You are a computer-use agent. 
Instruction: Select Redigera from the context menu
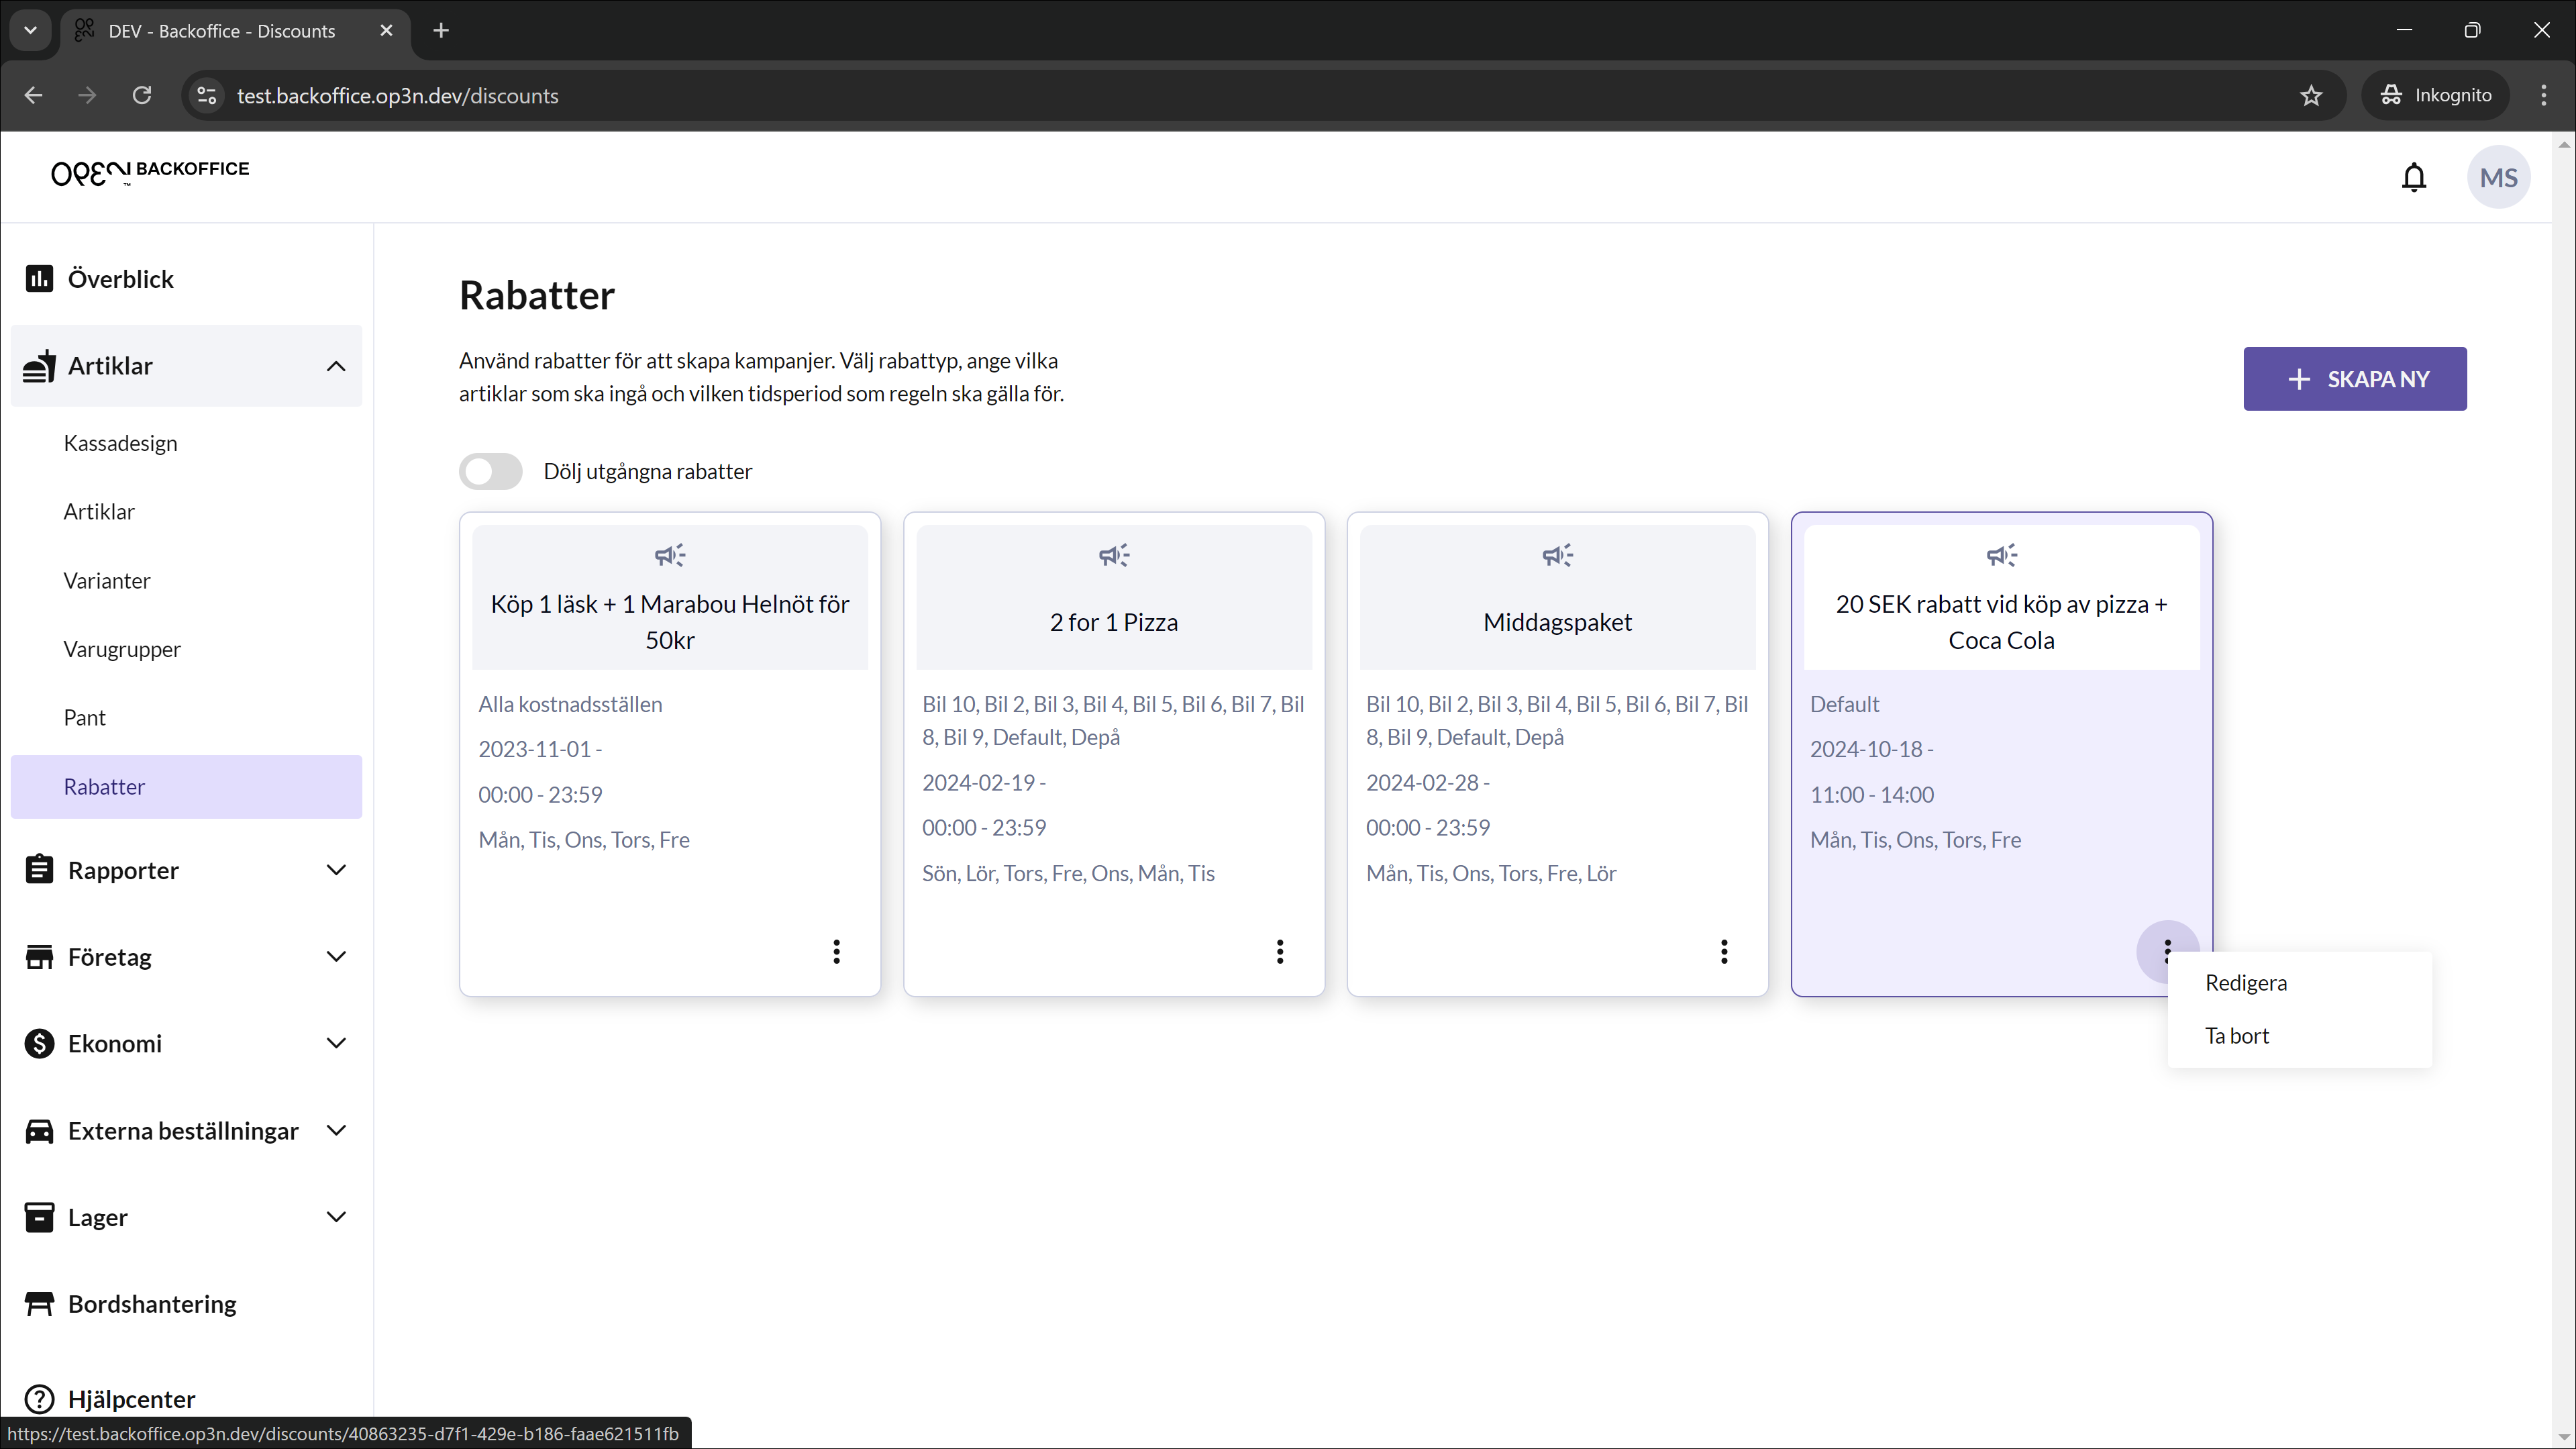pos(2245,982)
